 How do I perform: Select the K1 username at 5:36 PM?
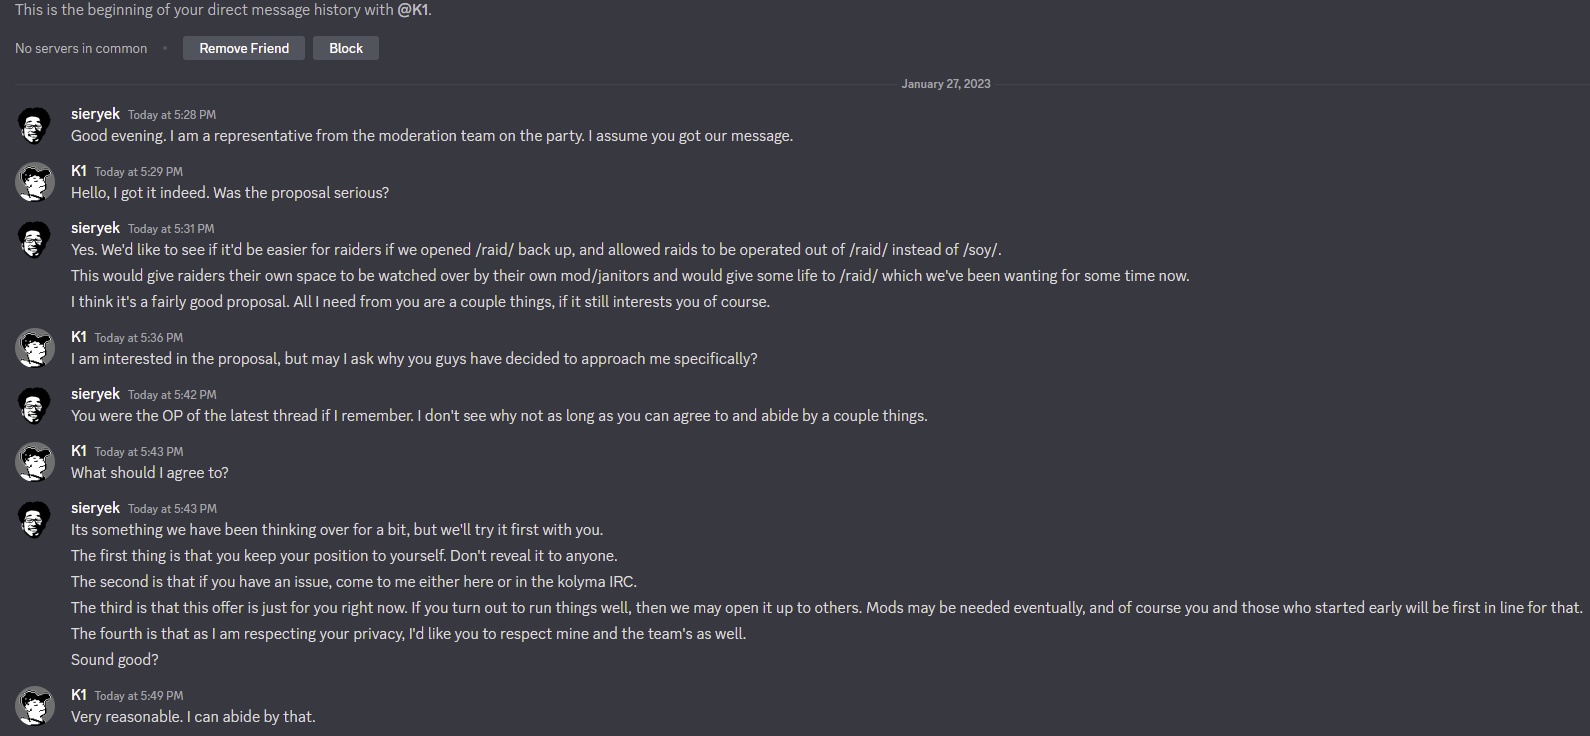click(x=79, y=337)
